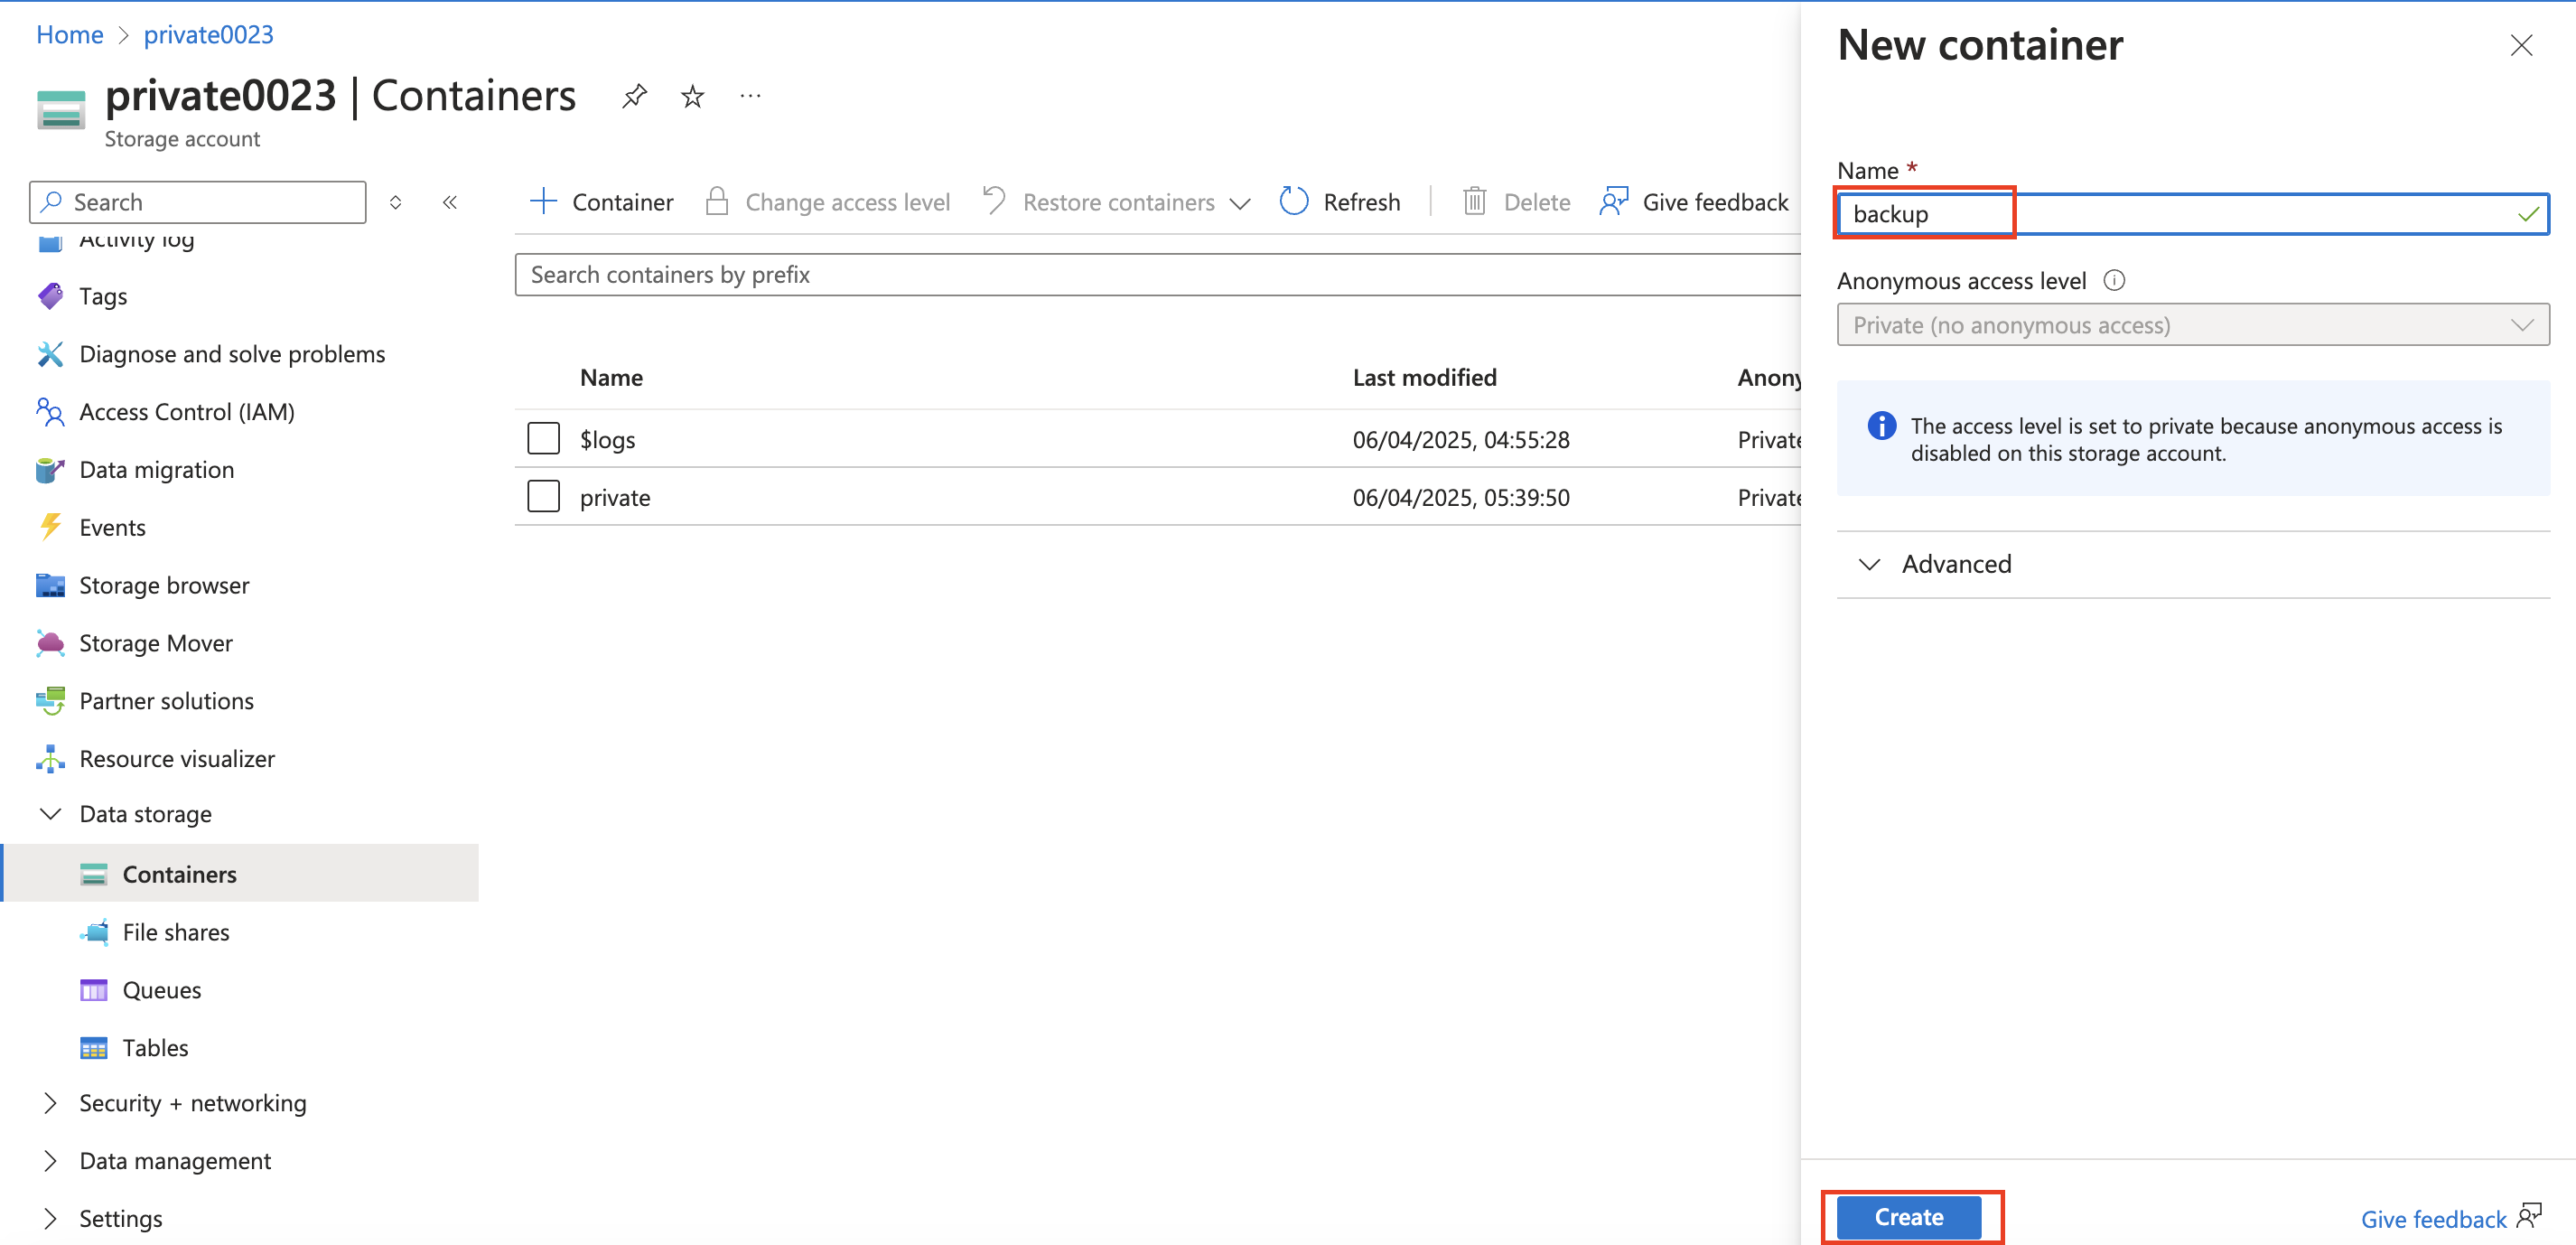The width and height of the screenshot is (2576, 1245).
Task: Click the 06/04/2025, 05:39:50 cell
Action: (1461, 497)
